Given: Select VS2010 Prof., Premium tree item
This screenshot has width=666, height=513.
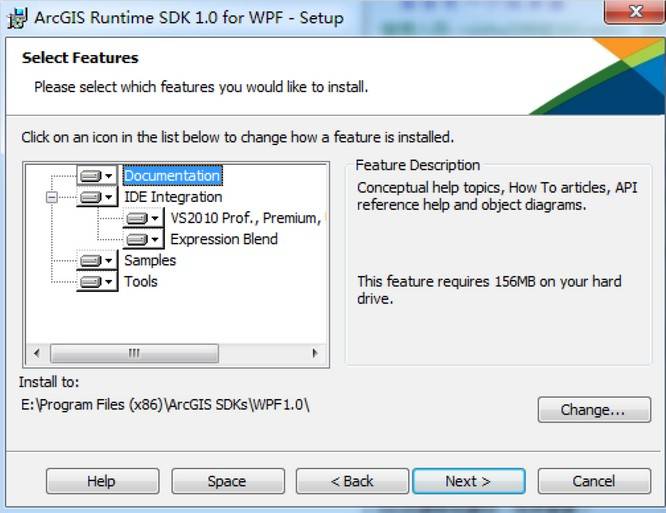Looking at the screenshot, I should click(247, 218).
